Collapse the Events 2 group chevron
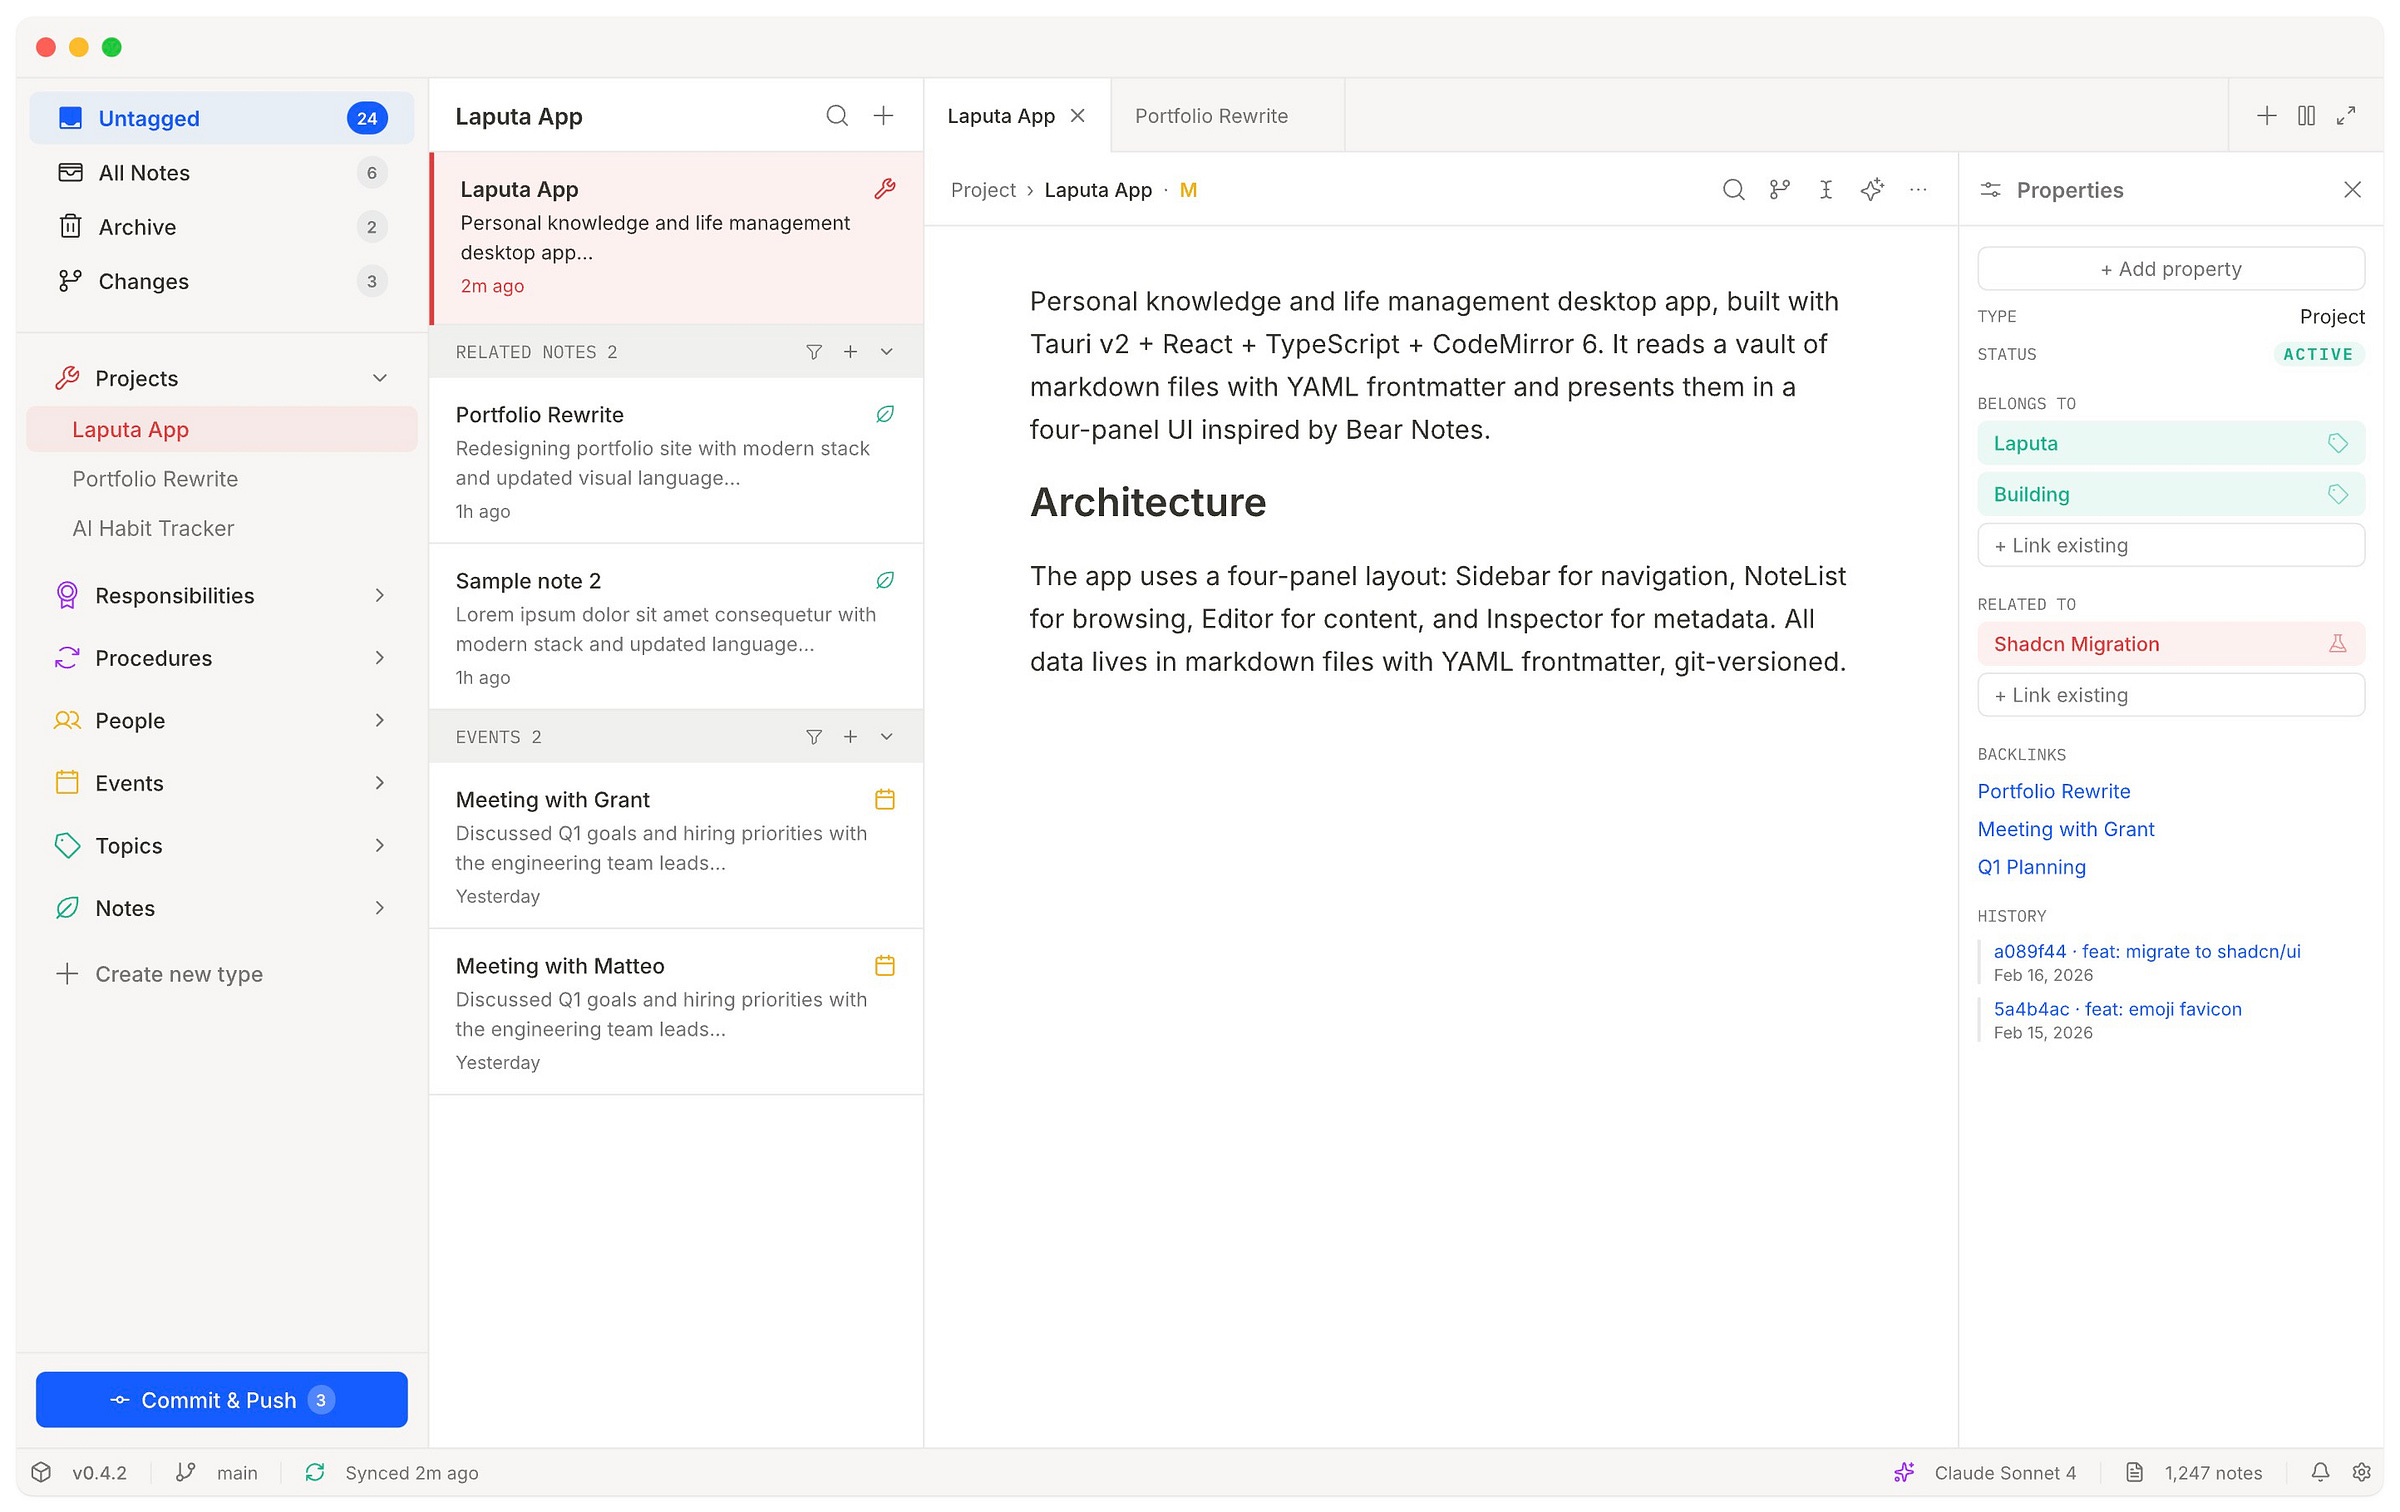2400x1512 pixels. coord(887,737)
